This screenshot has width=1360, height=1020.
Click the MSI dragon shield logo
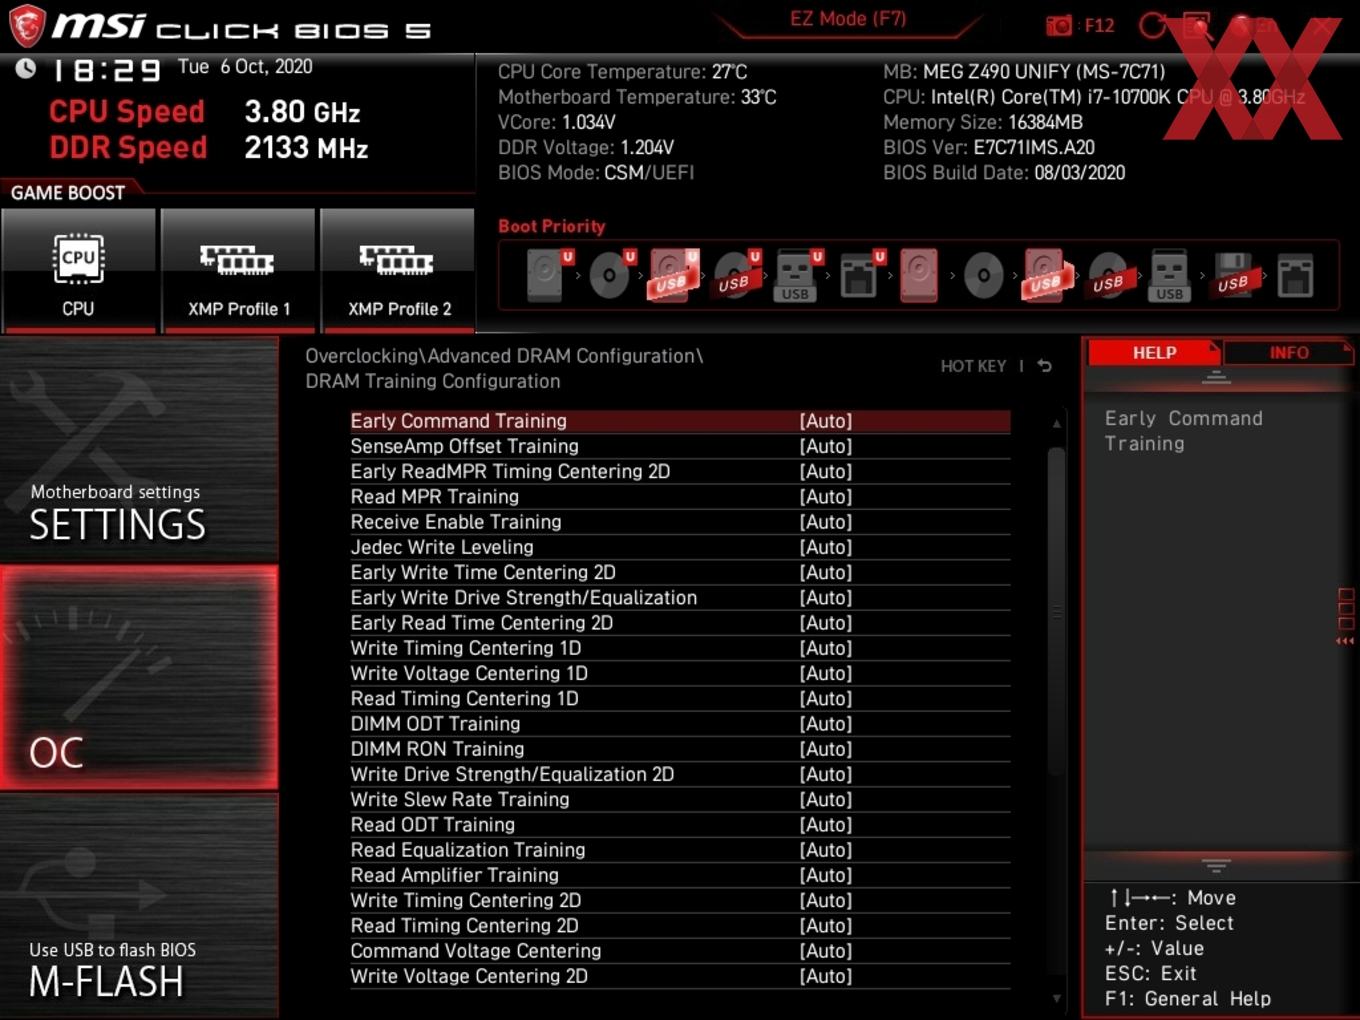[27, 26]
